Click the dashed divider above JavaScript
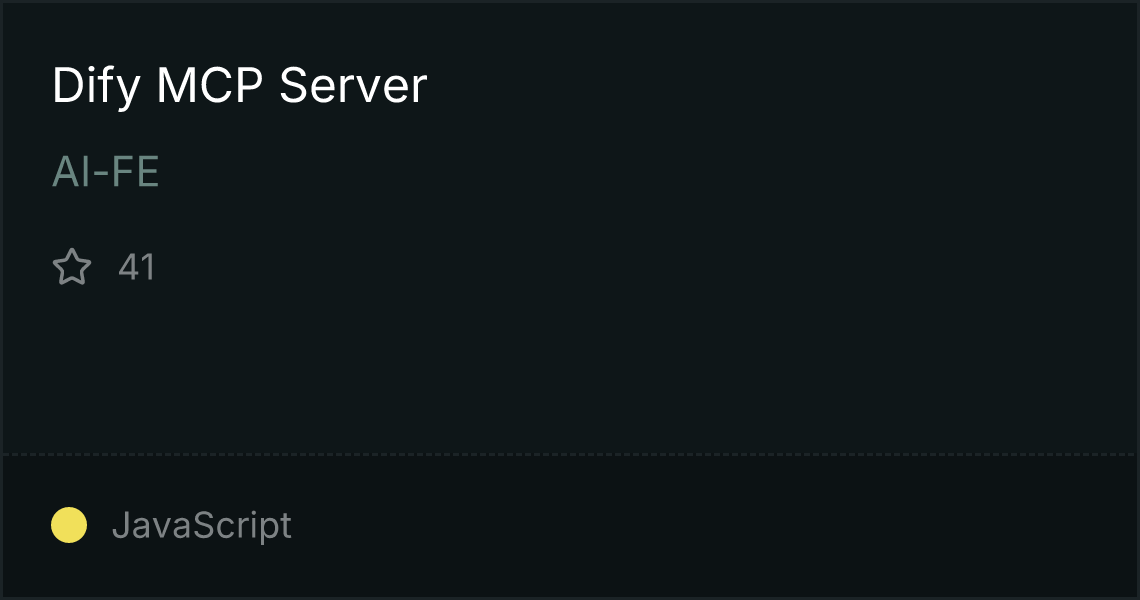Screen dimensions: 1140x600 [x=570, y=455]
